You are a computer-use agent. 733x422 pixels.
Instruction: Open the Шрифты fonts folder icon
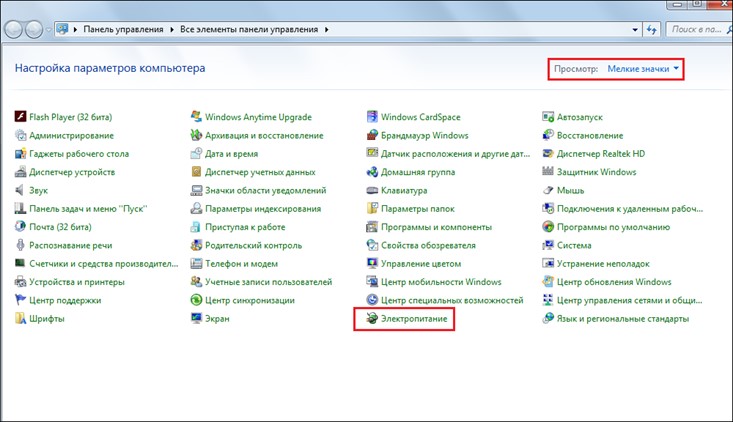click(20, 319)
